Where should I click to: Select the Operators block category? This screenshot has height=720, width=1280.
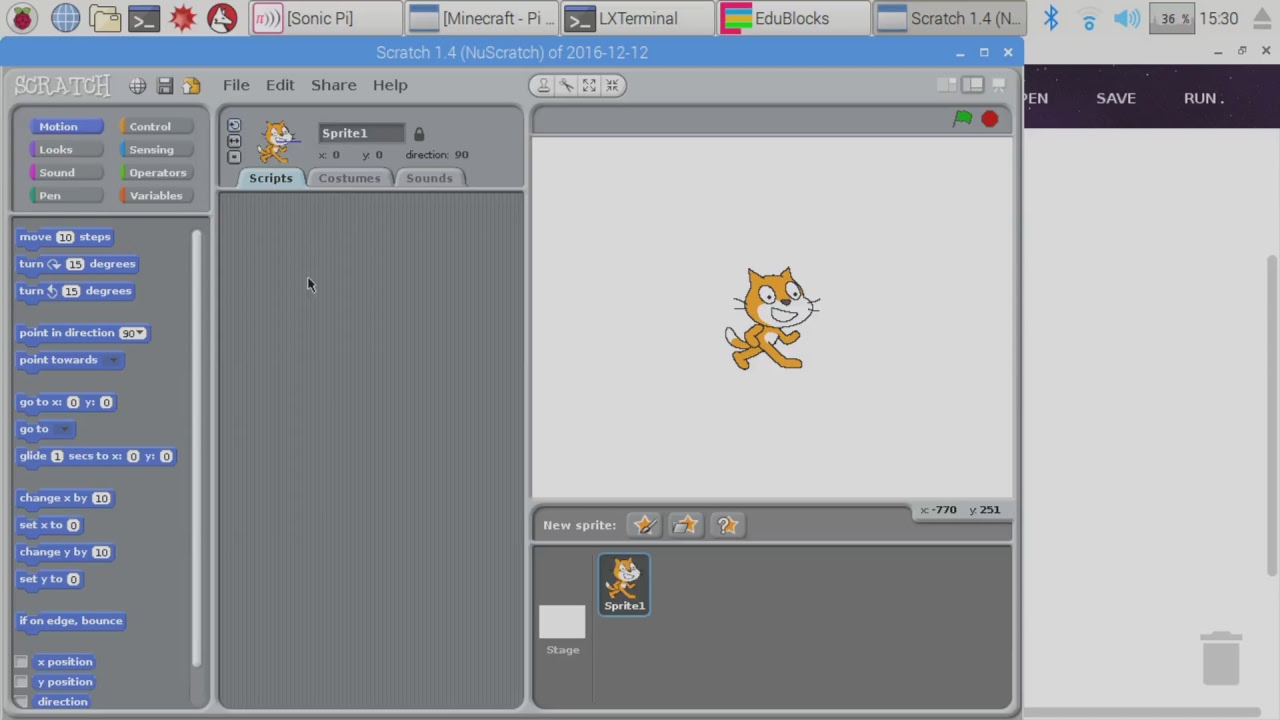pos(157,173)
